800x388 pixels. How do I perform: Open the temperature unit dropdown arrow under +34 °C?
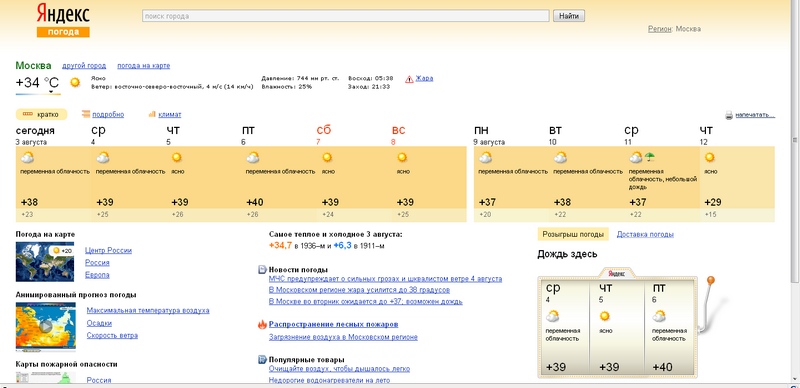click(52, 92)
